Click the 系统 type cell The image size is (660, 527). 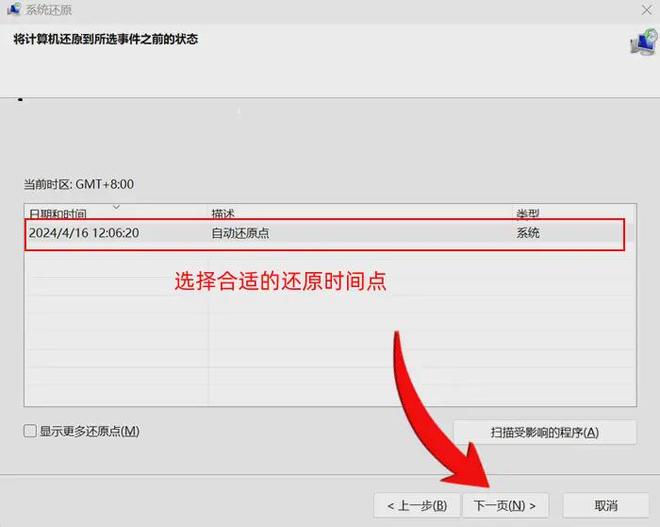pos(528,233)
